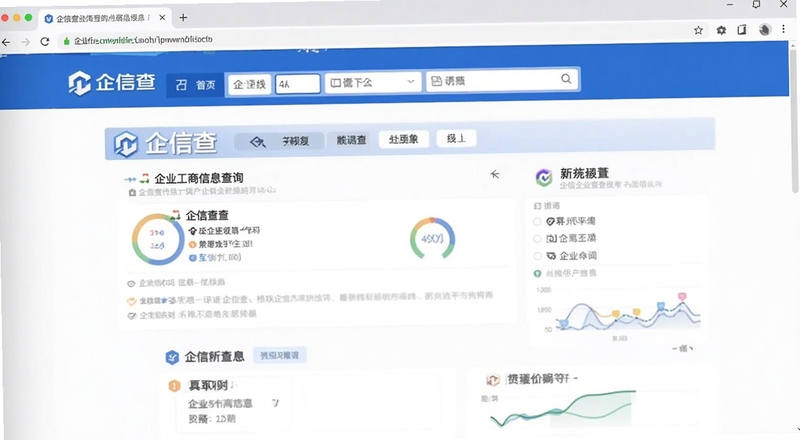
Task: Expand the dropdown next to the 4A field
Action: click(x=373, y=82)
